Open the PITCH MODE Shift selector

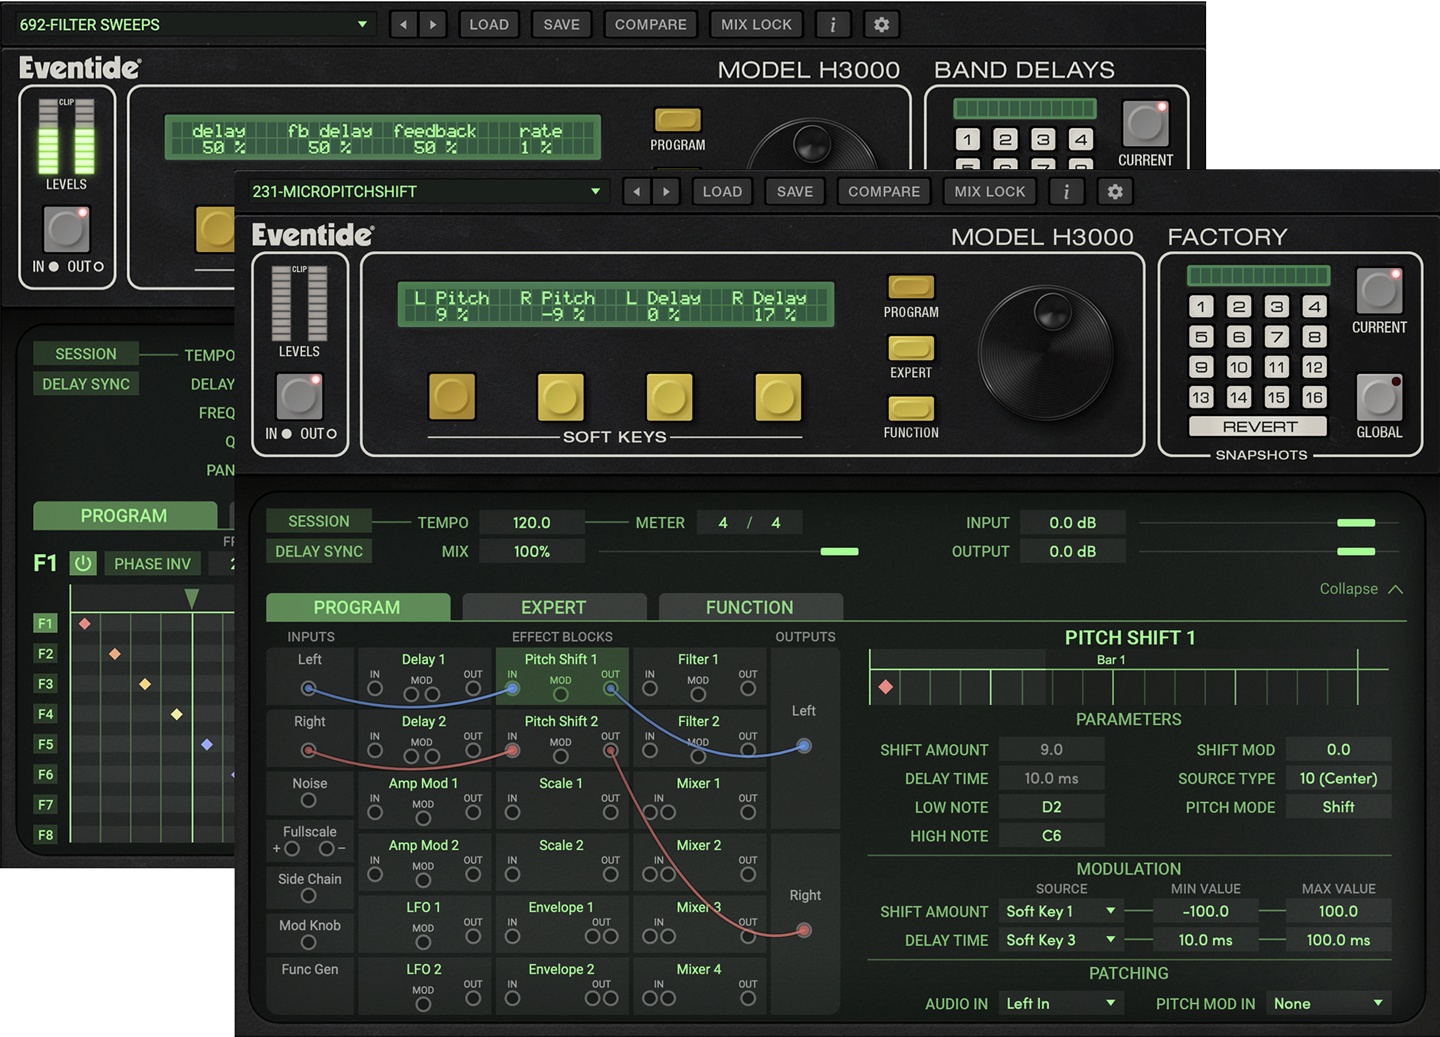1338,807
